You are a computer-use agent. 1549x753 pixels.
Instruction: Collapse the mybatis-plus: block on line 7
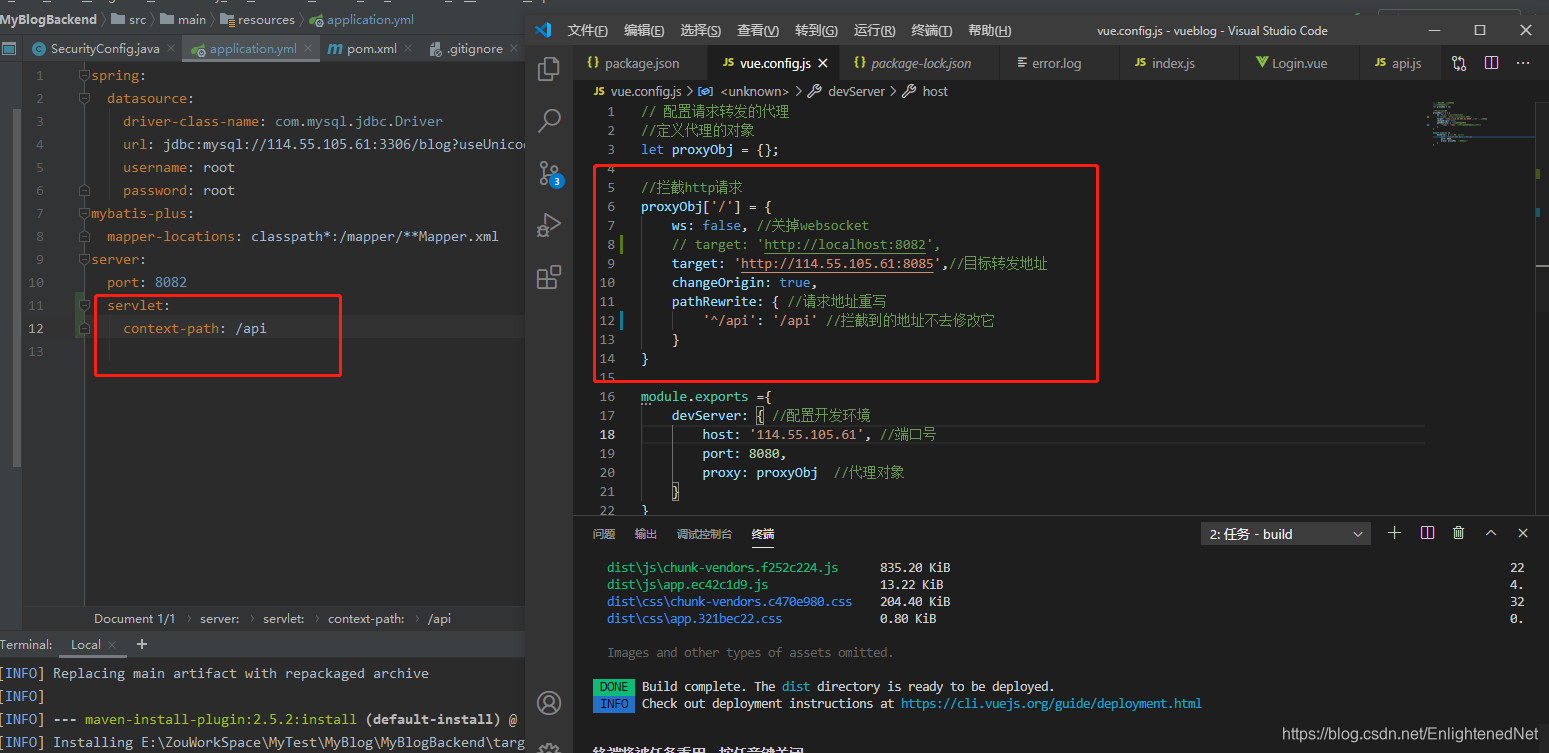pyautogui.click(x=83, y=213)
